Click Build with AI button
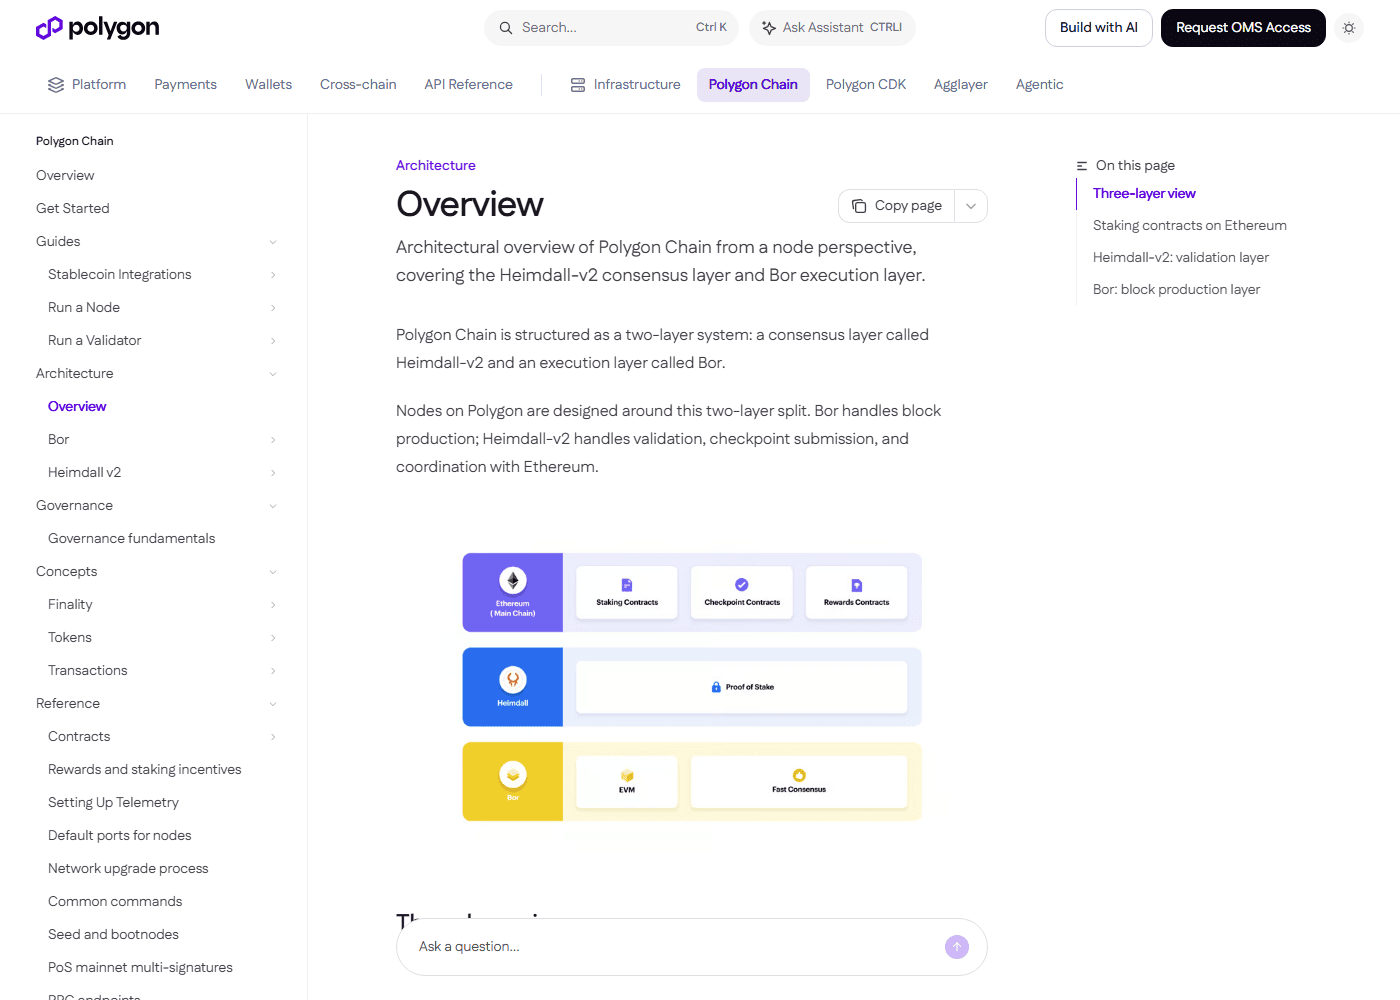The height and width of the screenshot is (1000, 1400). (x=1099, y=28)
